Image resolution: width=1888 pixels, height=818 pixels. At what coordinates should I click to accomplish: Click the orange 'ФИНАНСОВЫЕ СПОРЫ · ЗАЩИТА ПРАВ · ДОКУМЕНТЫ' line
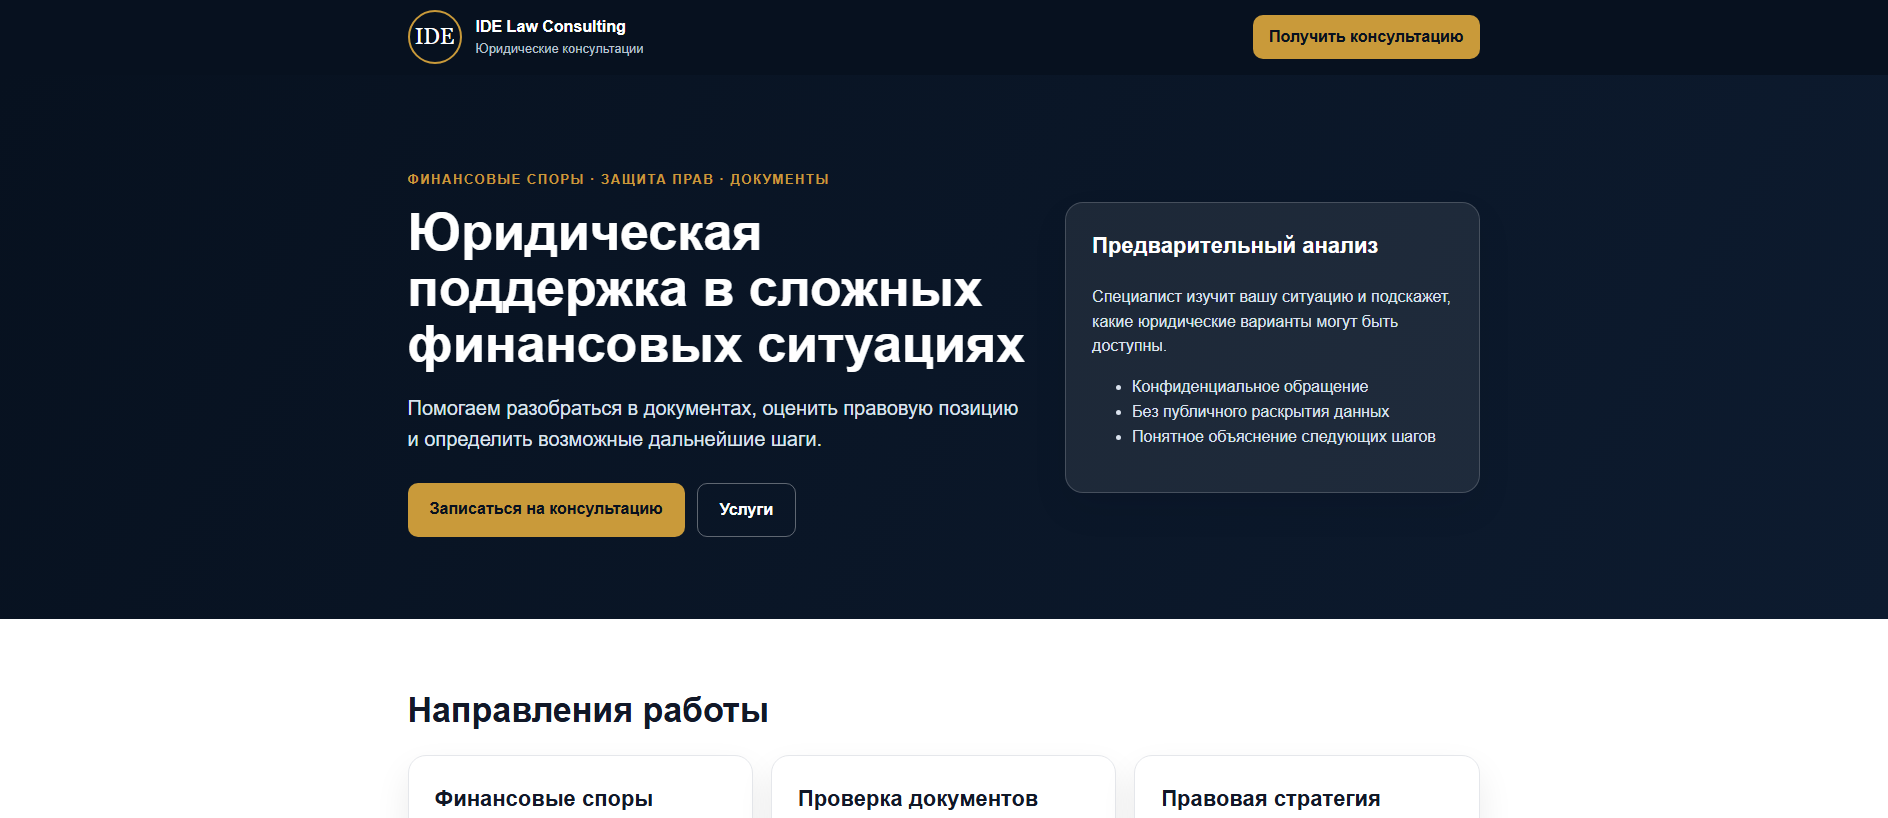pyautogui.click(x=618, y=179)
